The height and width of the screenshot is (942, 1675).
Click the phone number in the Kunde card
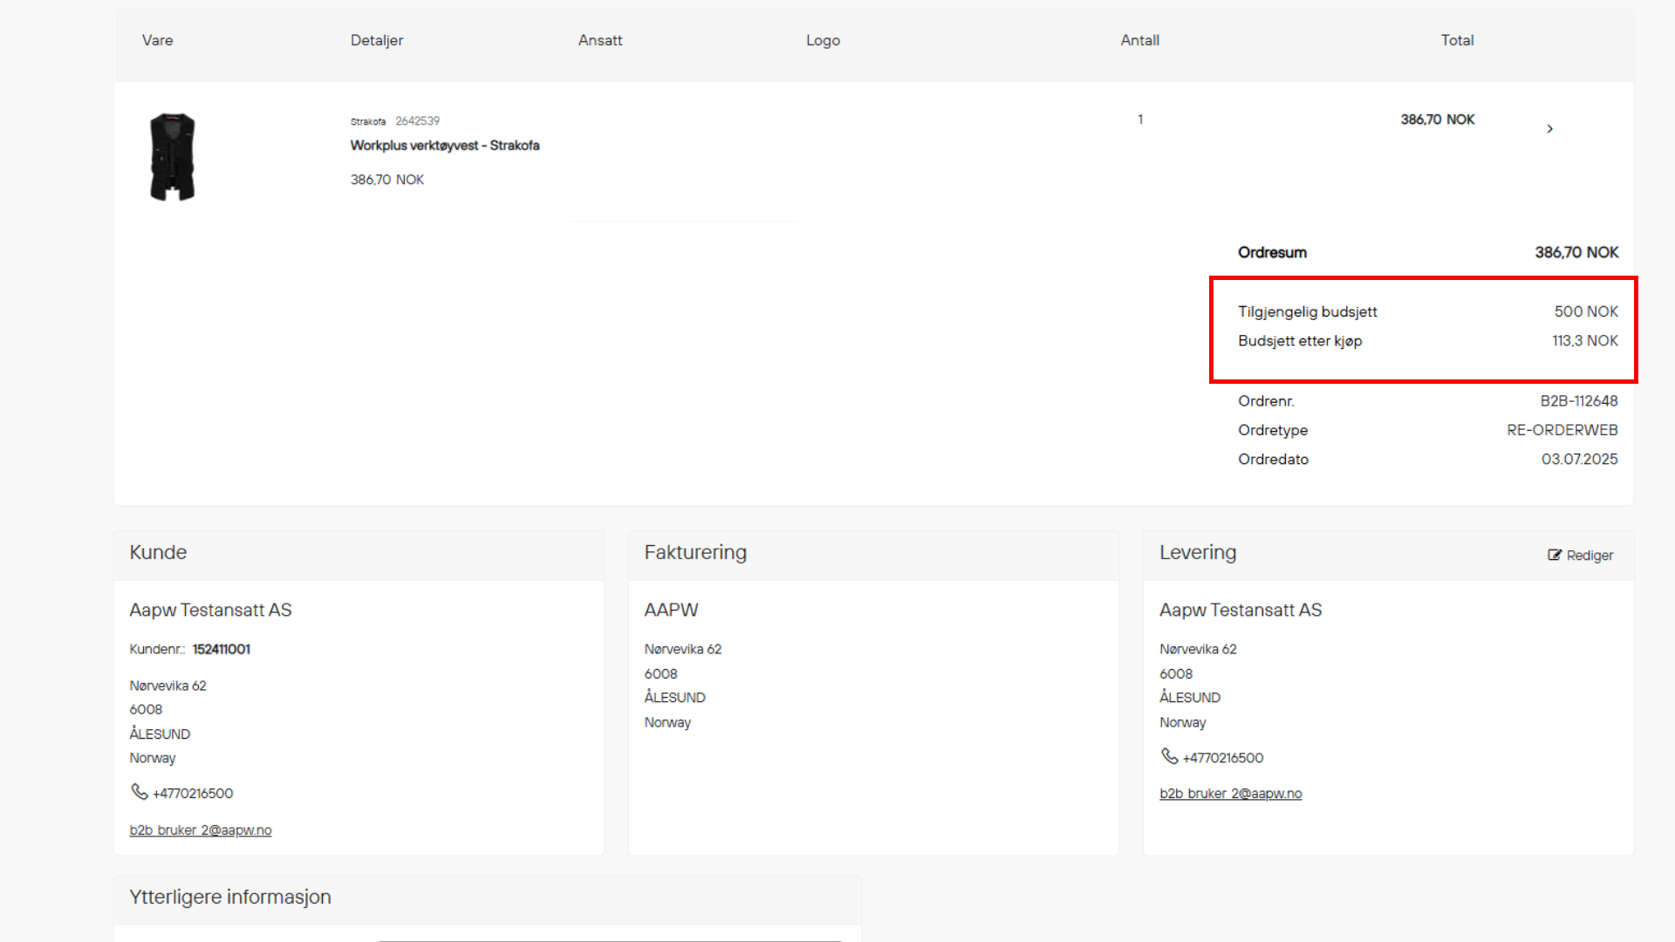(x=192, y=794)
